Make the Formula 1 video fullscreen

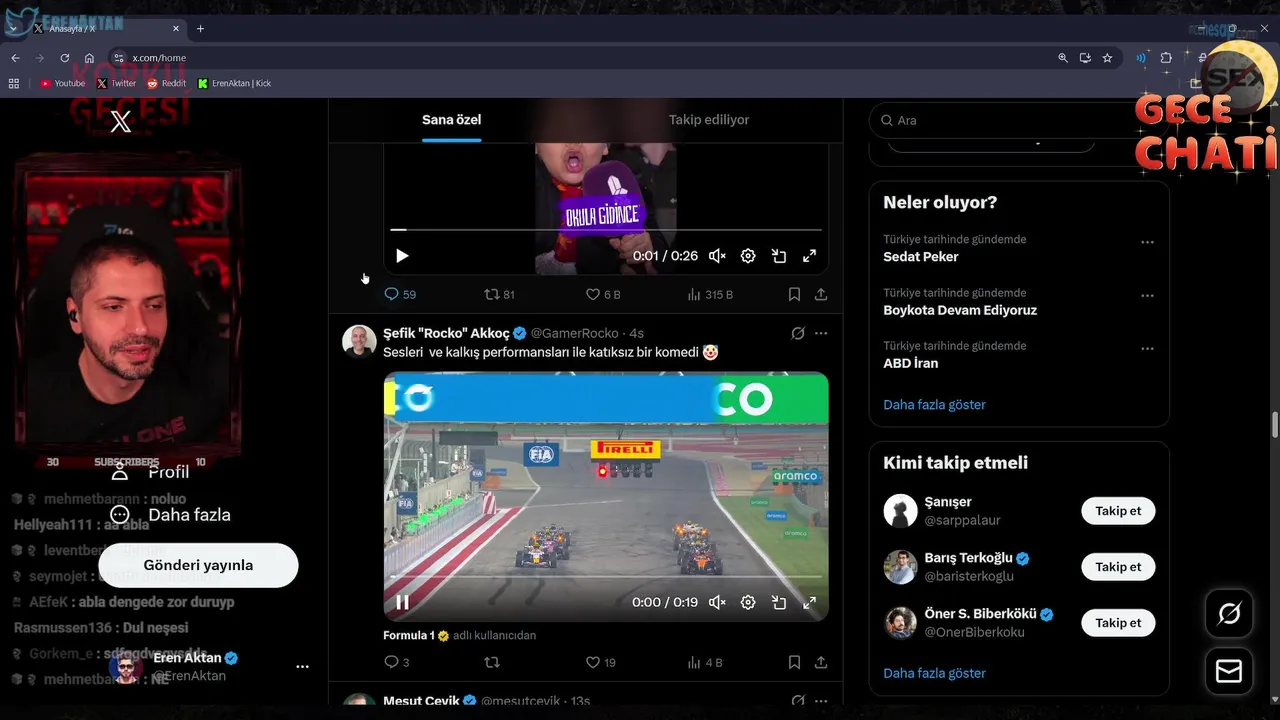click(810, 602)
